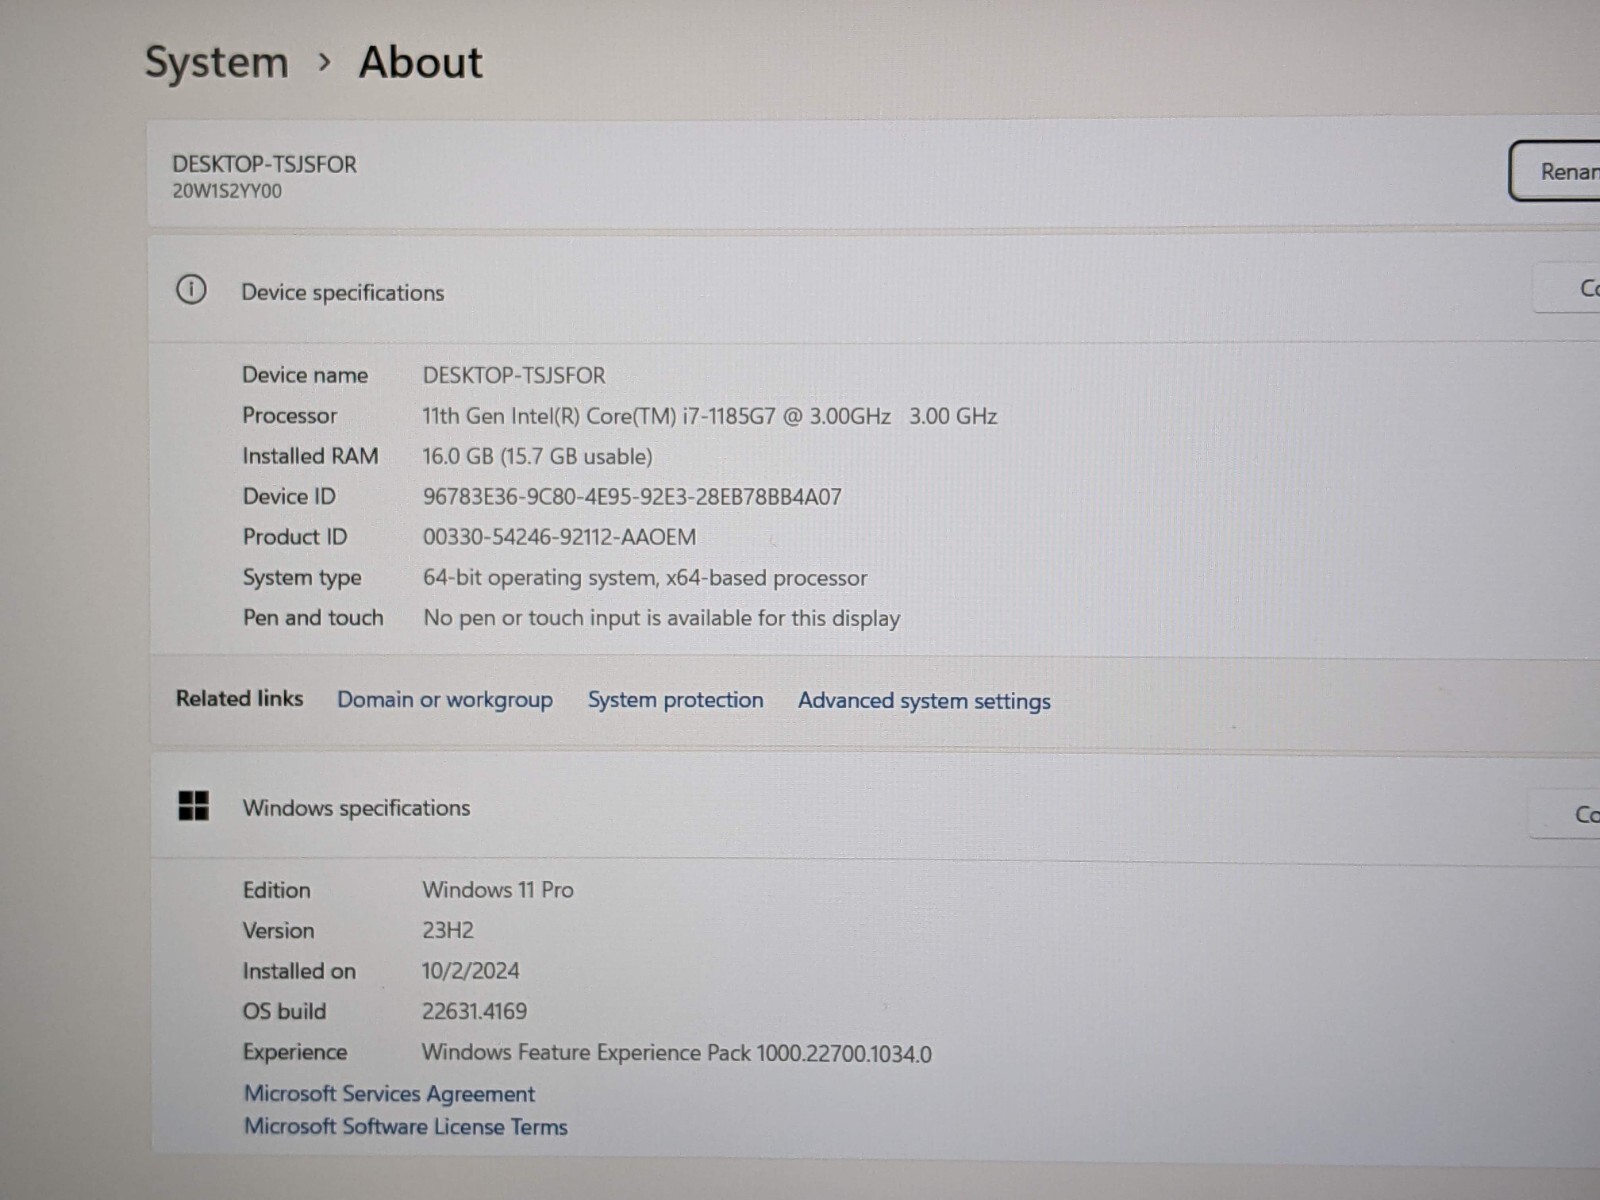The height and width of the screenshot is (1200, 1600).
Task: Select model number 20W1S2YY00
Action: (227, 191)
